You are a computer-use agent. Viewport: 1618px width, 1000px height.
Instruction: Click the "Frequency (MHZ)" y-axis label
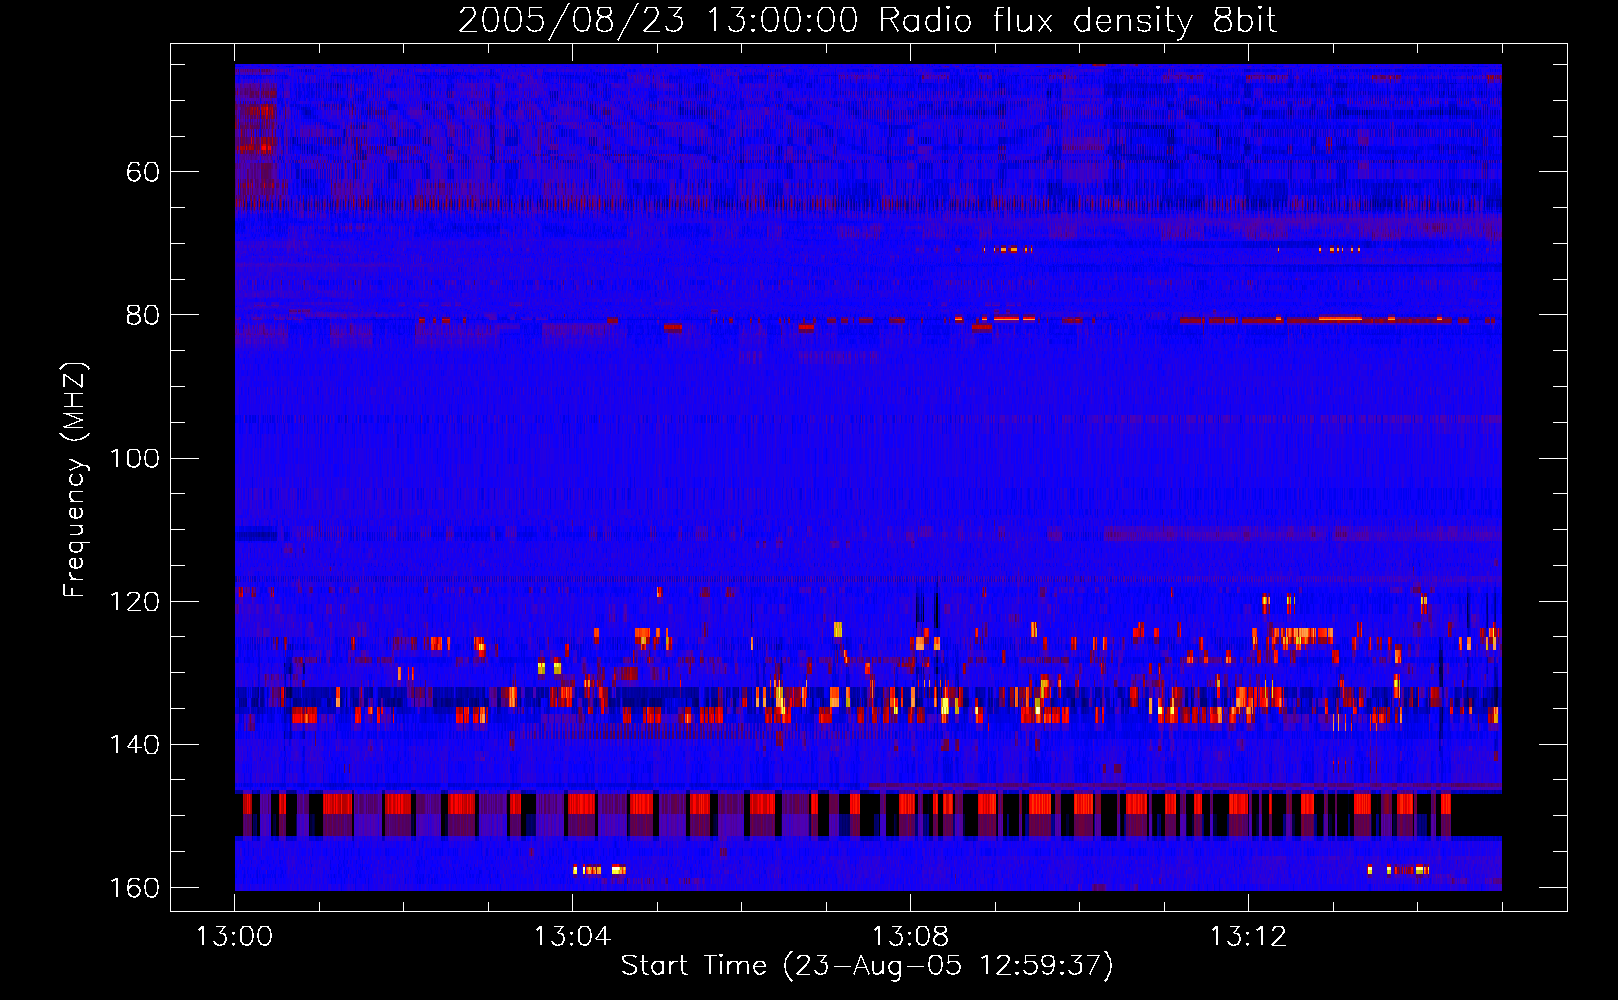click(x=75, y=479)
